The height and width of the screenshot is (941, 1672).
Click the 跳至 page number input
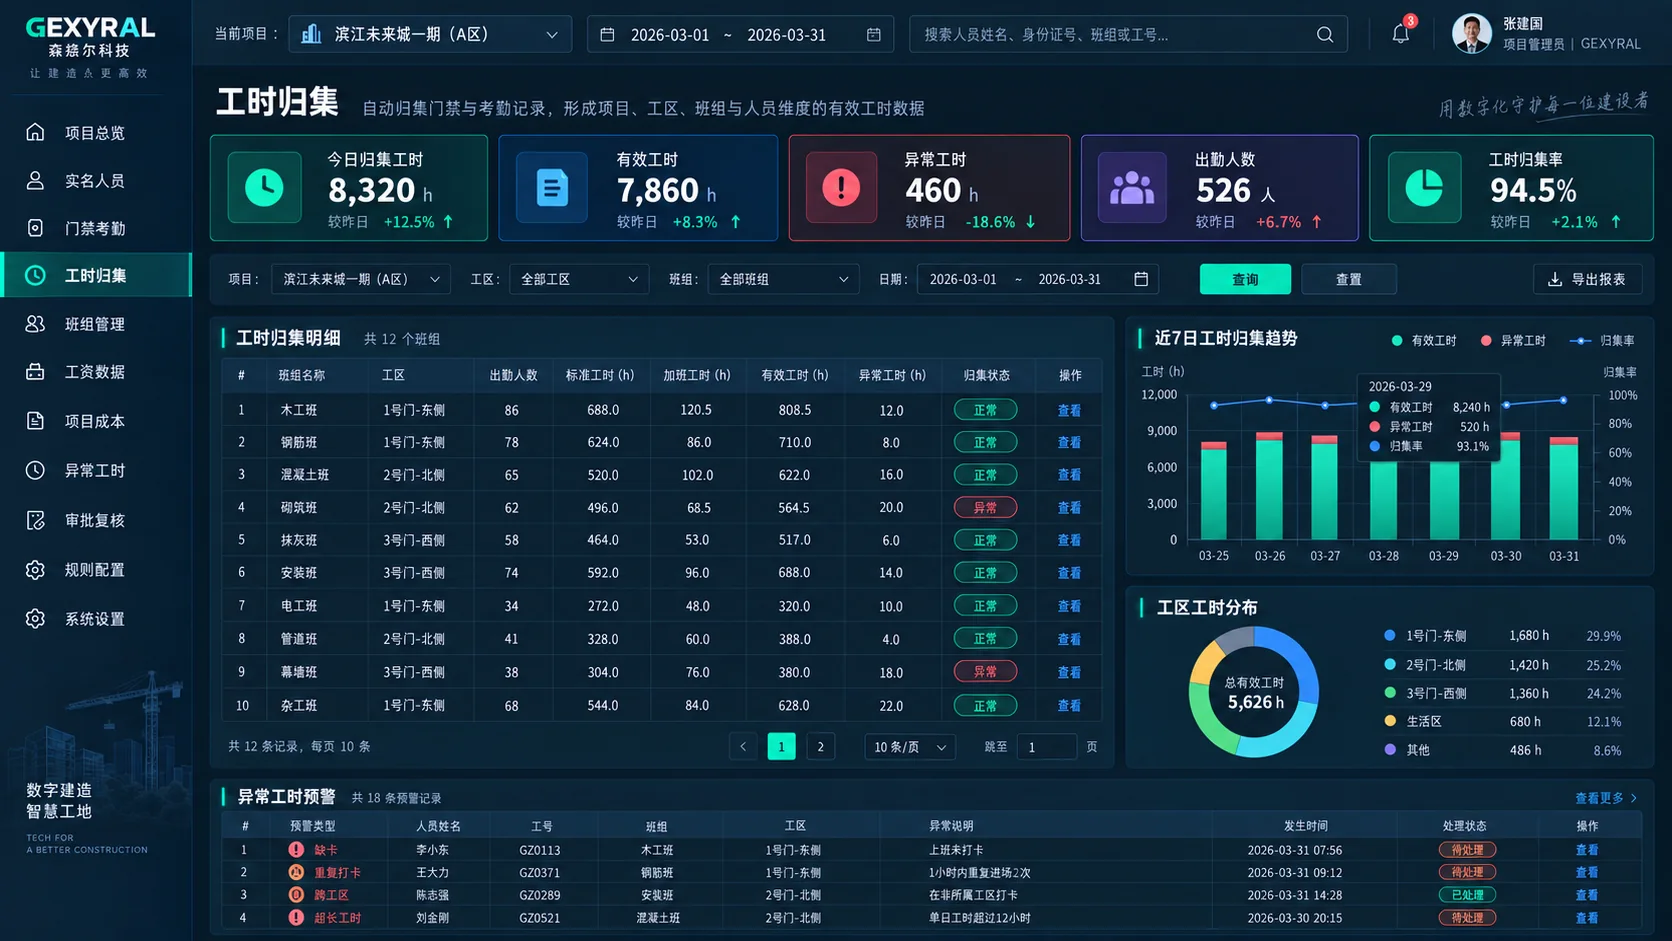tap(1046, 747)
